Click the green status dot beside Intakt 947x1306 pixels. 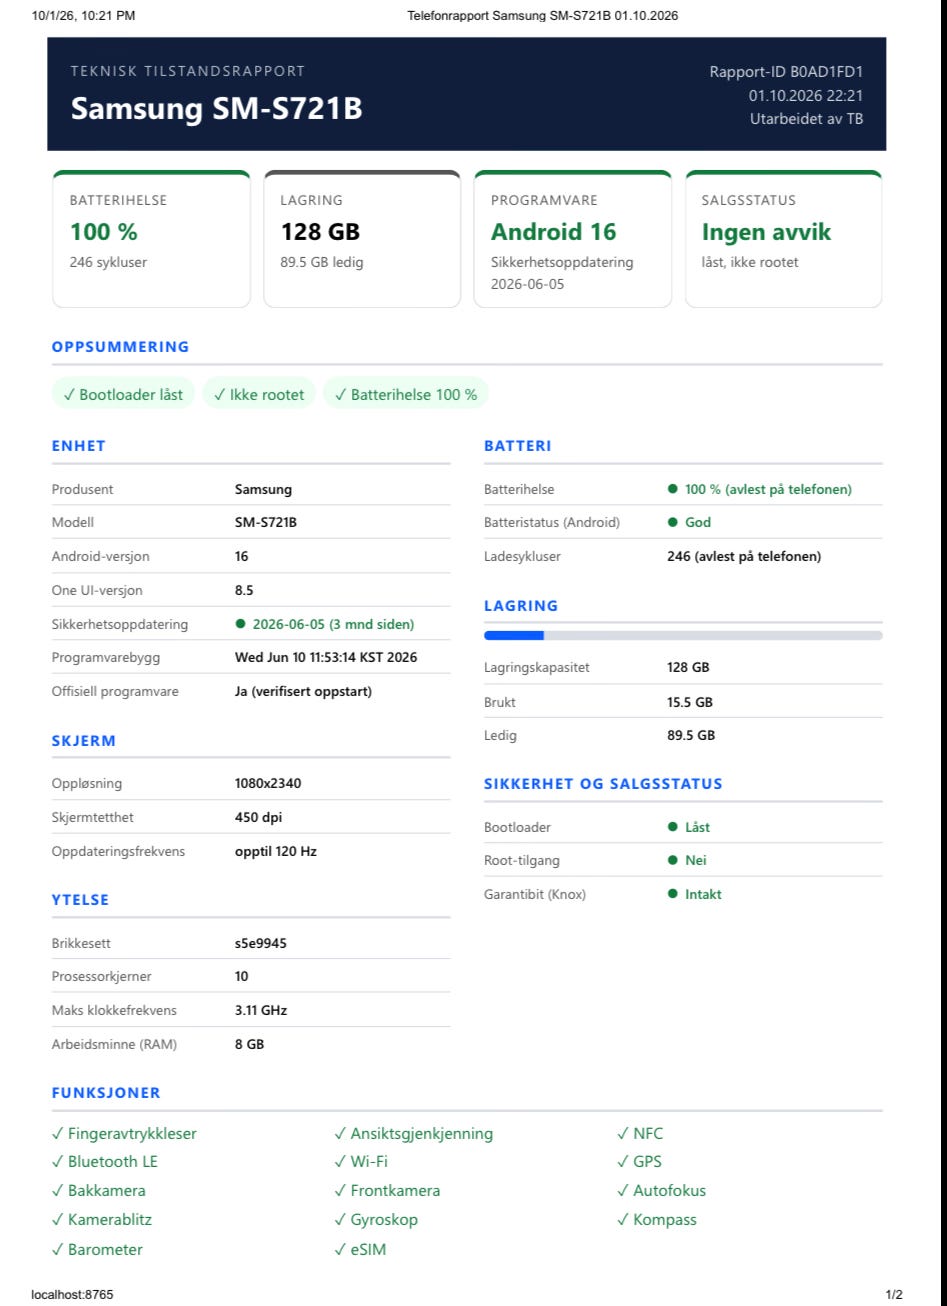click(672, 894)
